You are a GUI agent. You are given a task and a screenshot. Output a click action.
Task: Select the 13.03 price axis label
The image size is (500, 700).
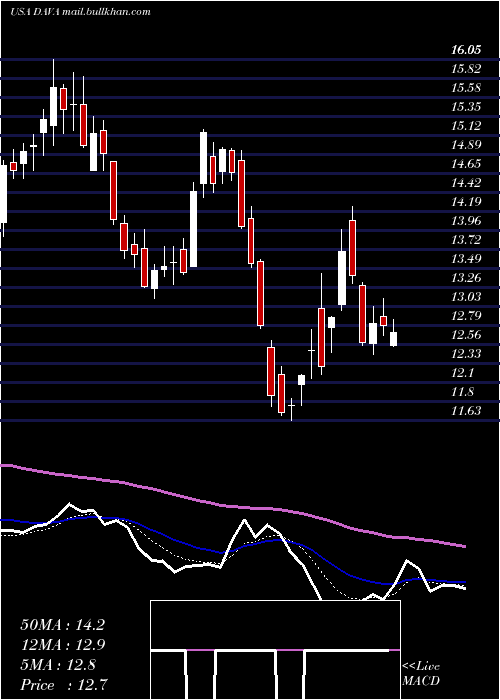click(x=466, y=297)
